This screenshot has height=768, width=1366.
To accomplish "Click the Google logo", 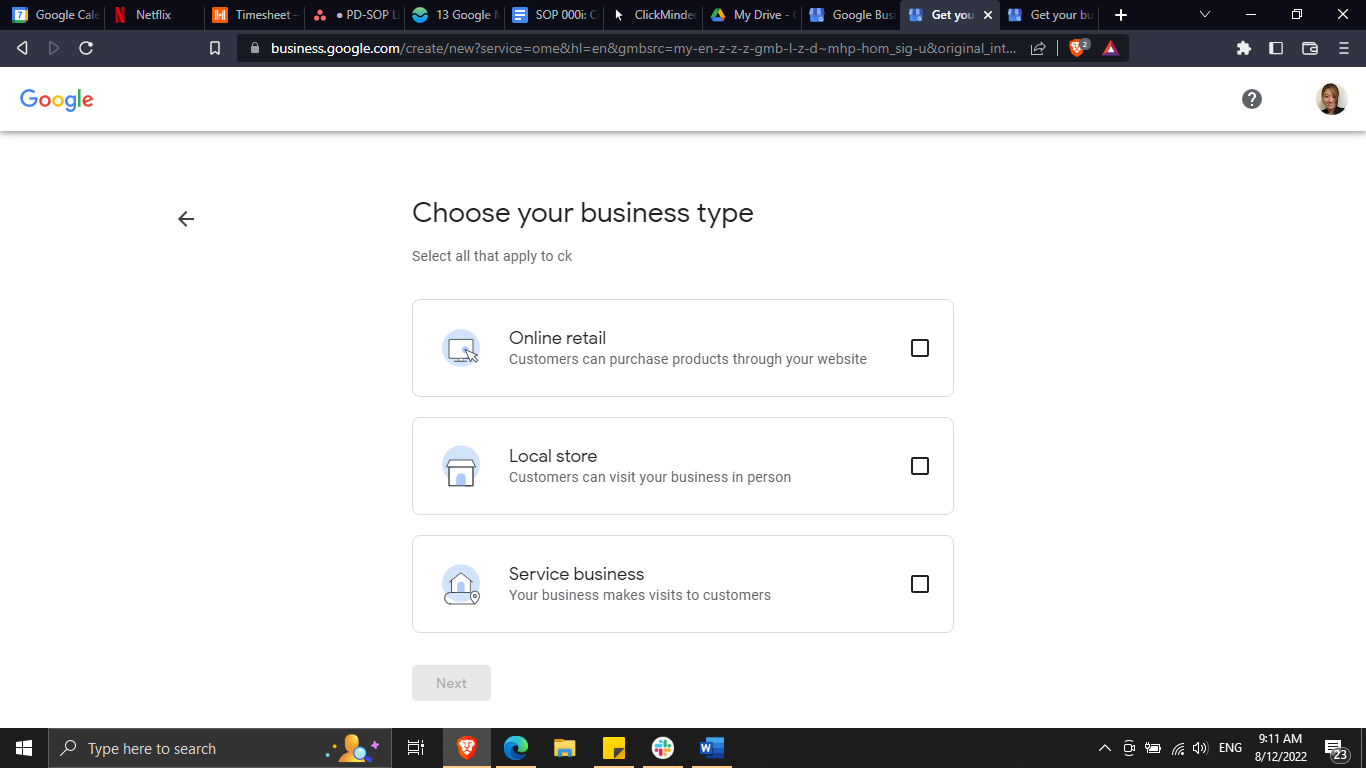I will coord(57,99).
